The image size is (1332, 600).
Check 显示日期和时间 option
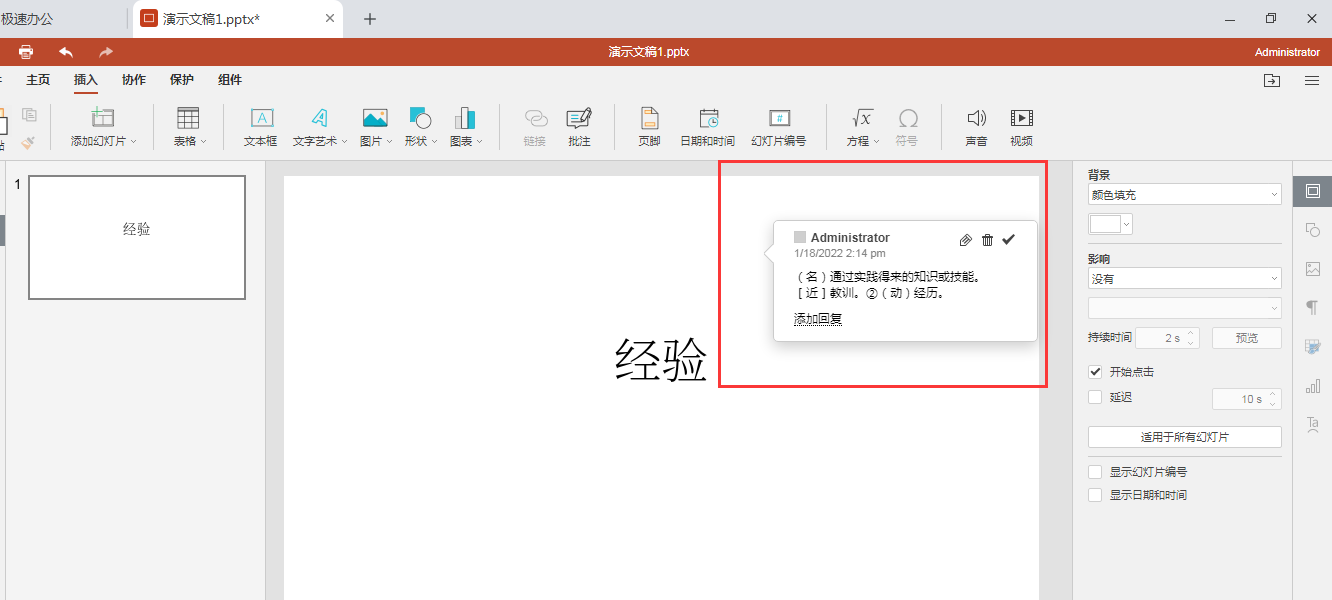pos(1095,495)
